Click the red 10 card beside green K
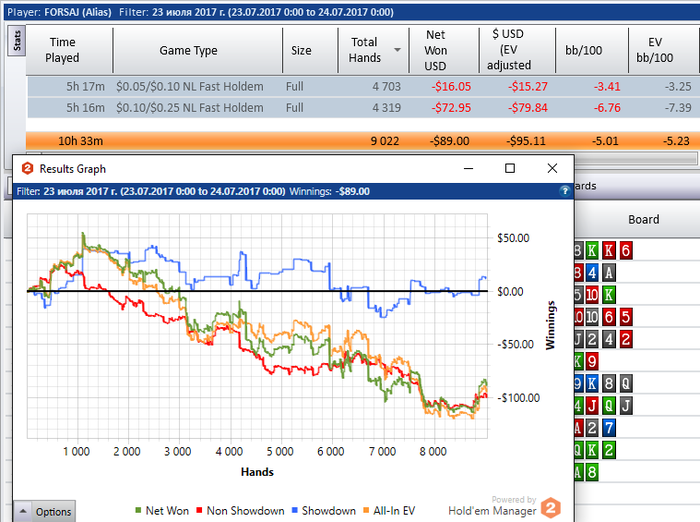The image size is (700, 522). [x=592, y=295]
